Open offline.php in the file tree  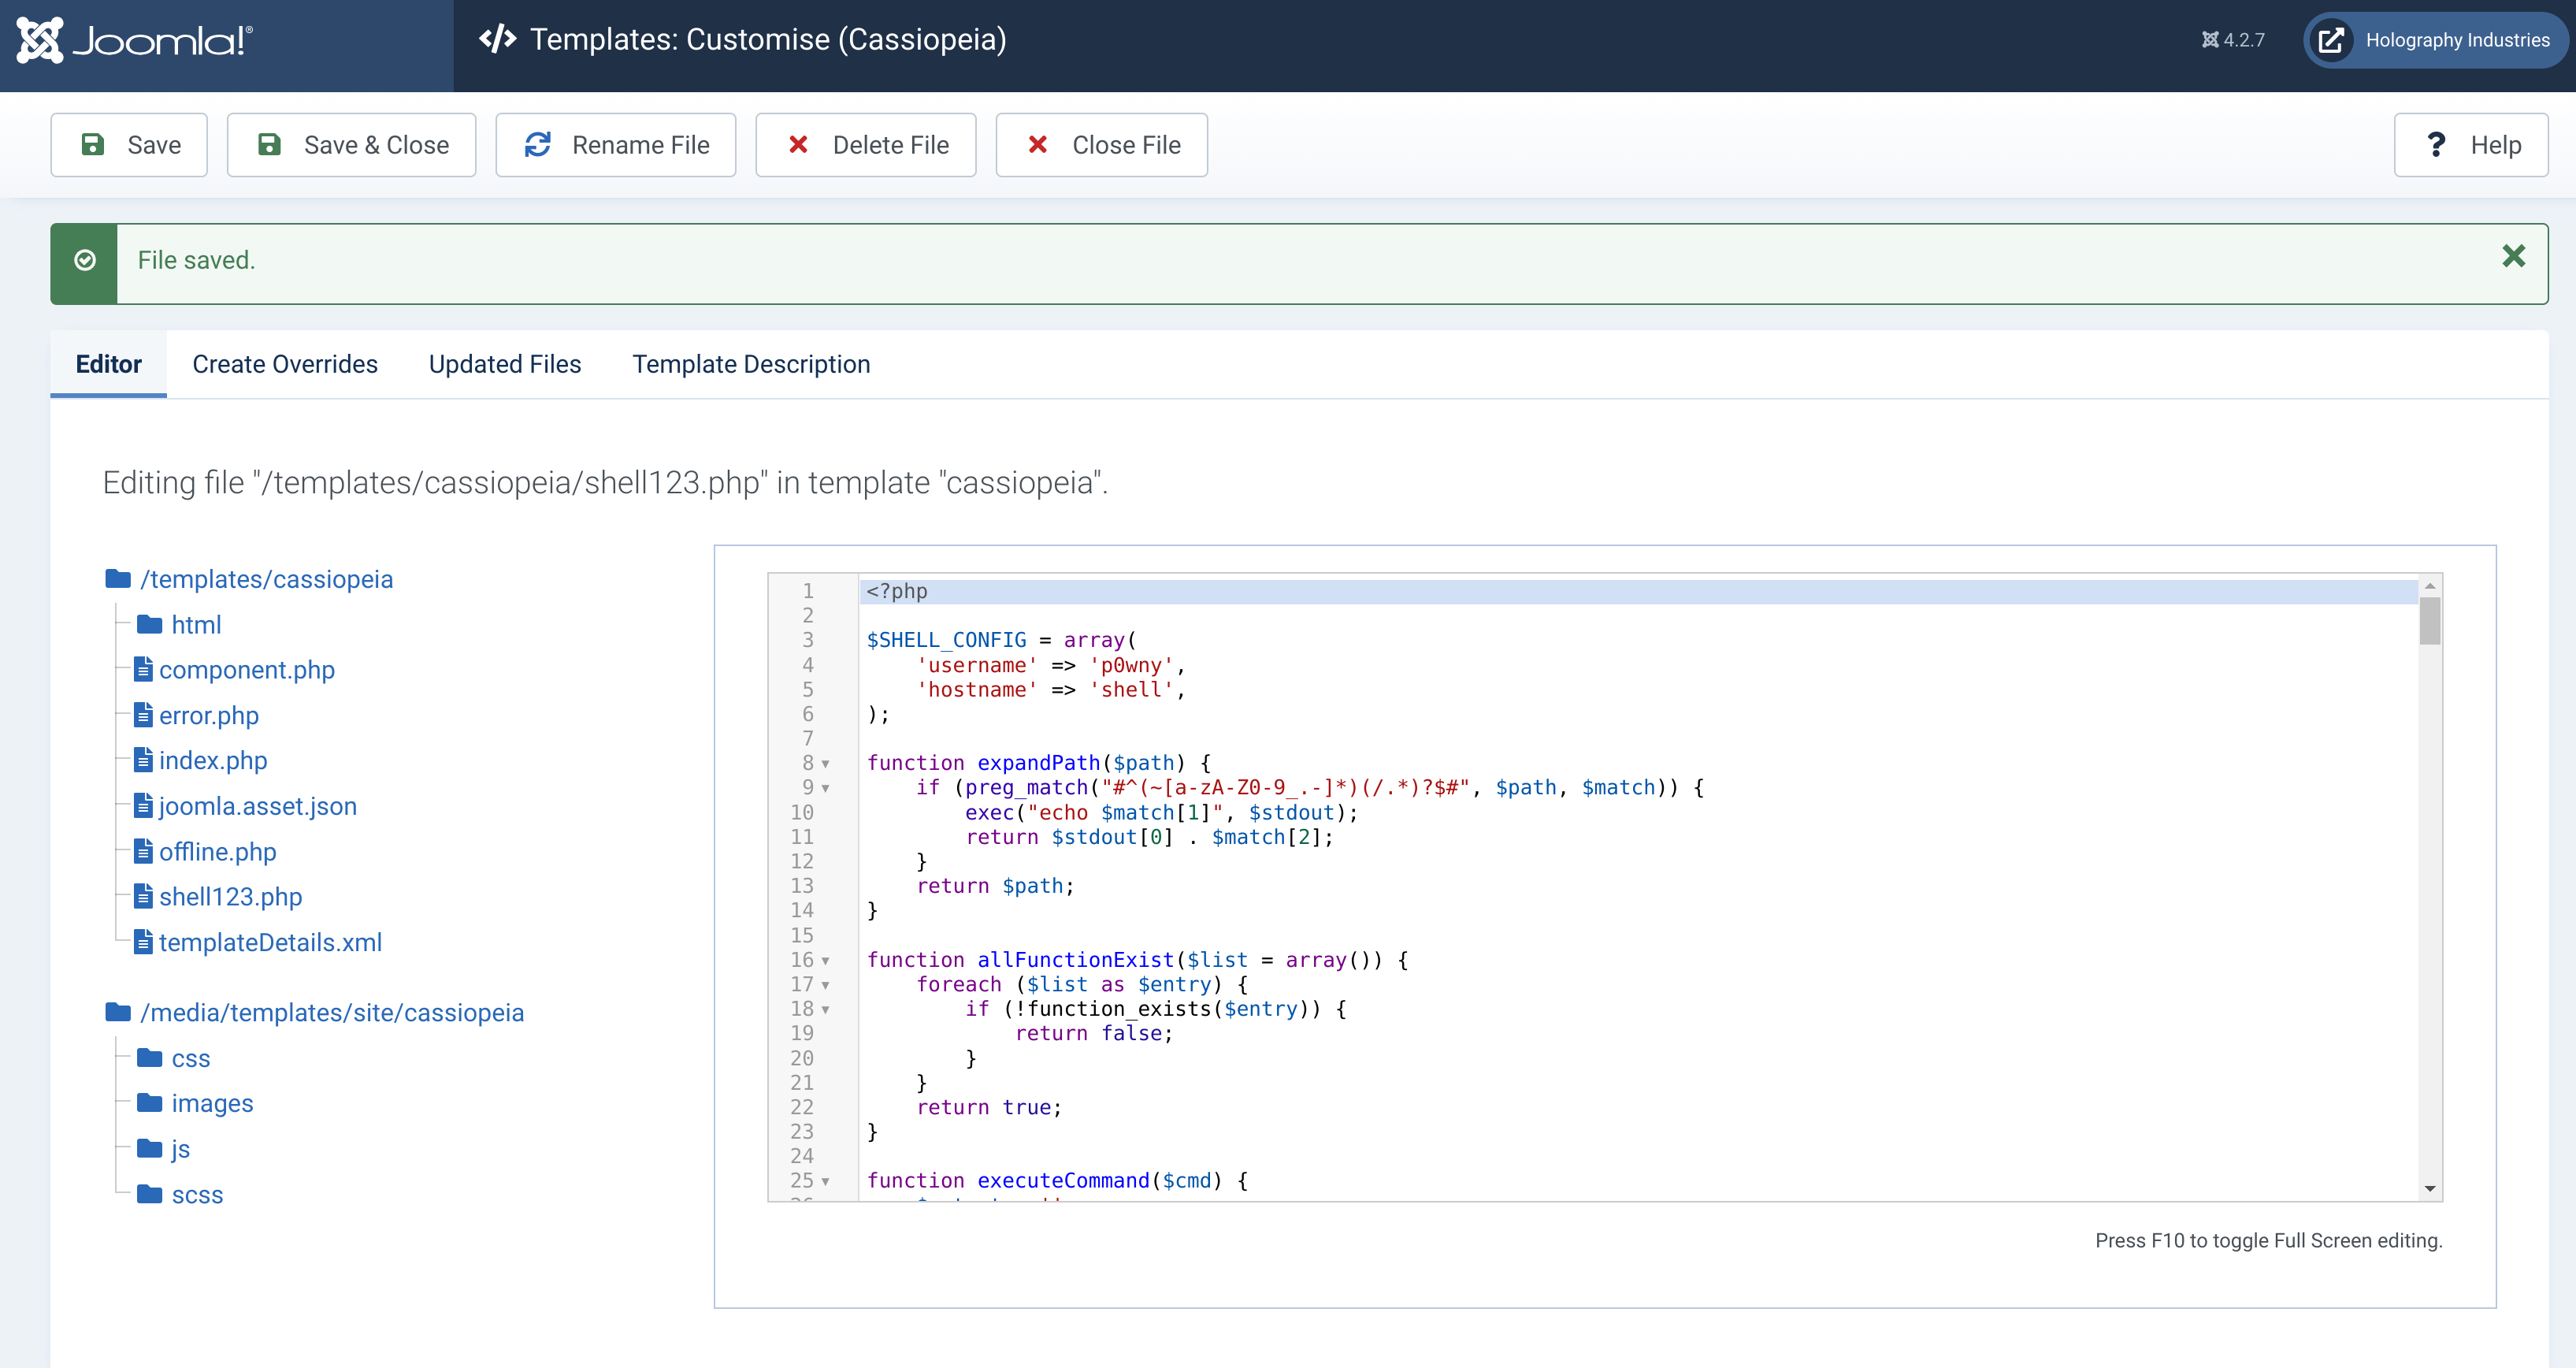click(218, 852)
